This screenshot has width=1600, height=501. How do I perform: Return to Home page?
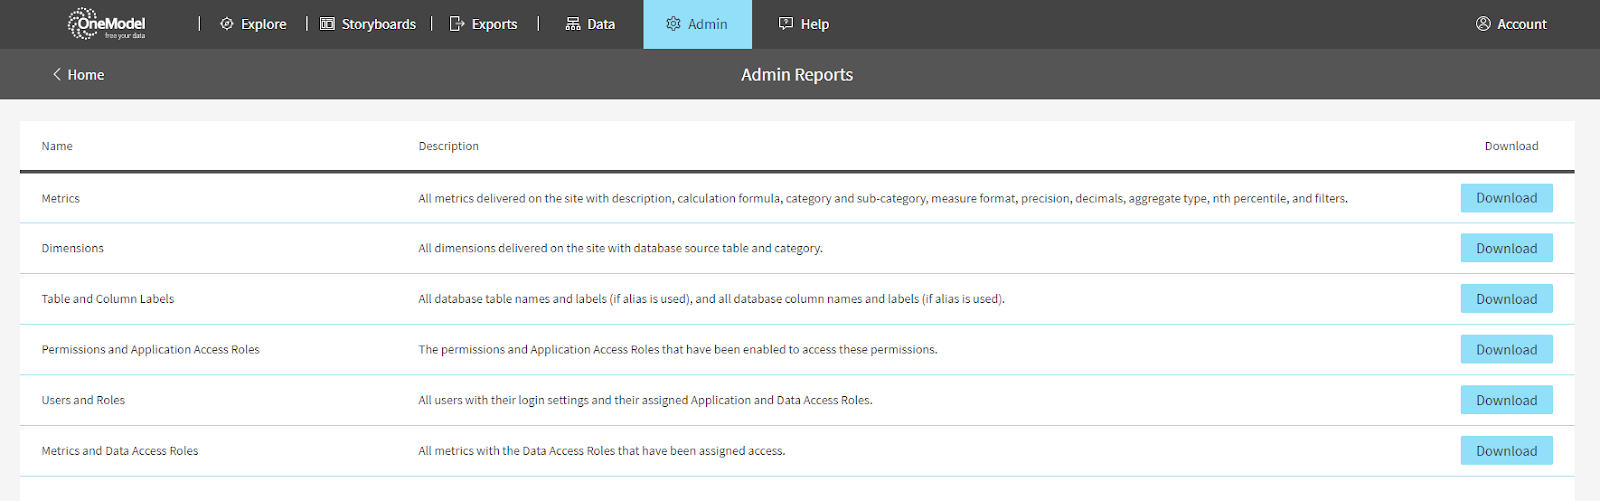[85, 75]
